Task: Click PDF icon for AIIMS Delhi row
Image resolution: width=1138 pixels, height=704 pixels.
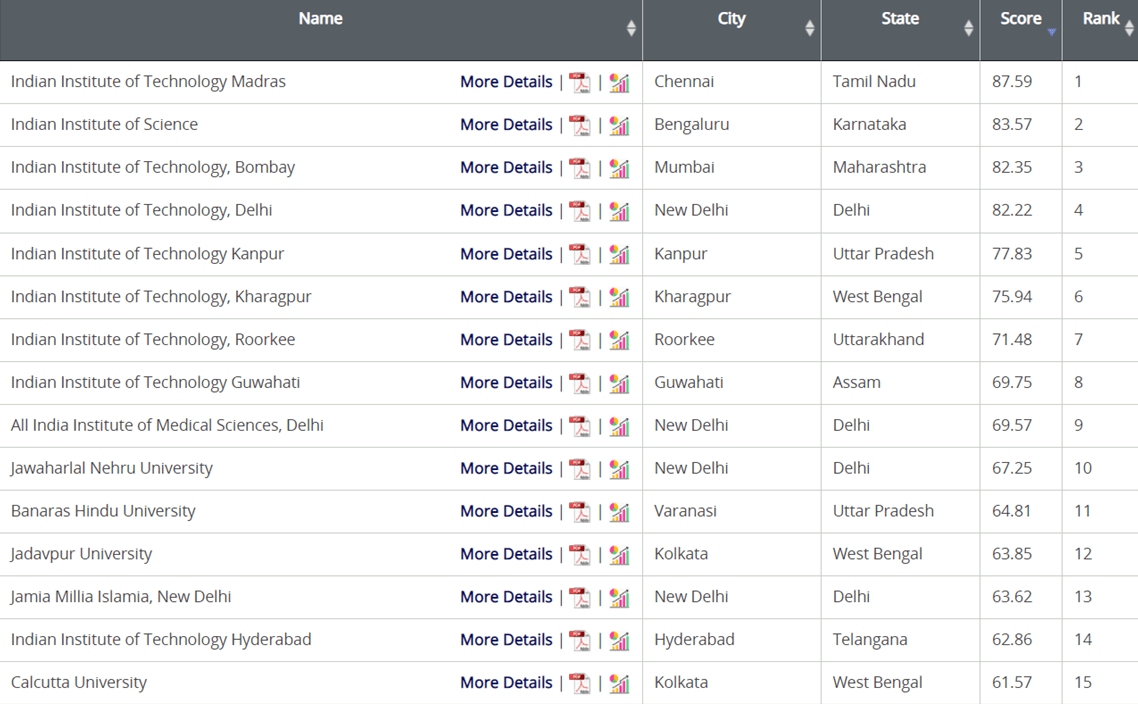Action: [x=580, y=427]
